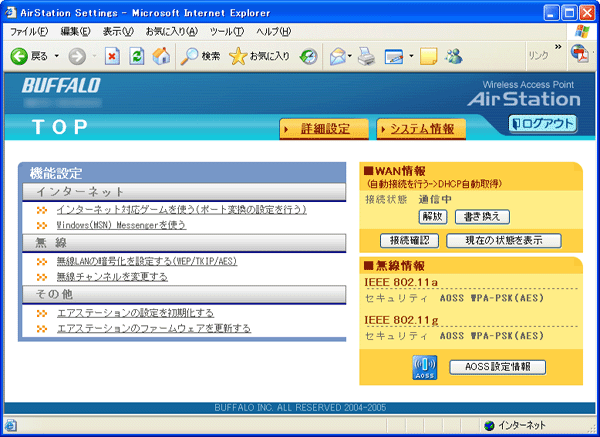
Task: Click the IEEE 802.11a heading
Action: [x=401, y=282]
